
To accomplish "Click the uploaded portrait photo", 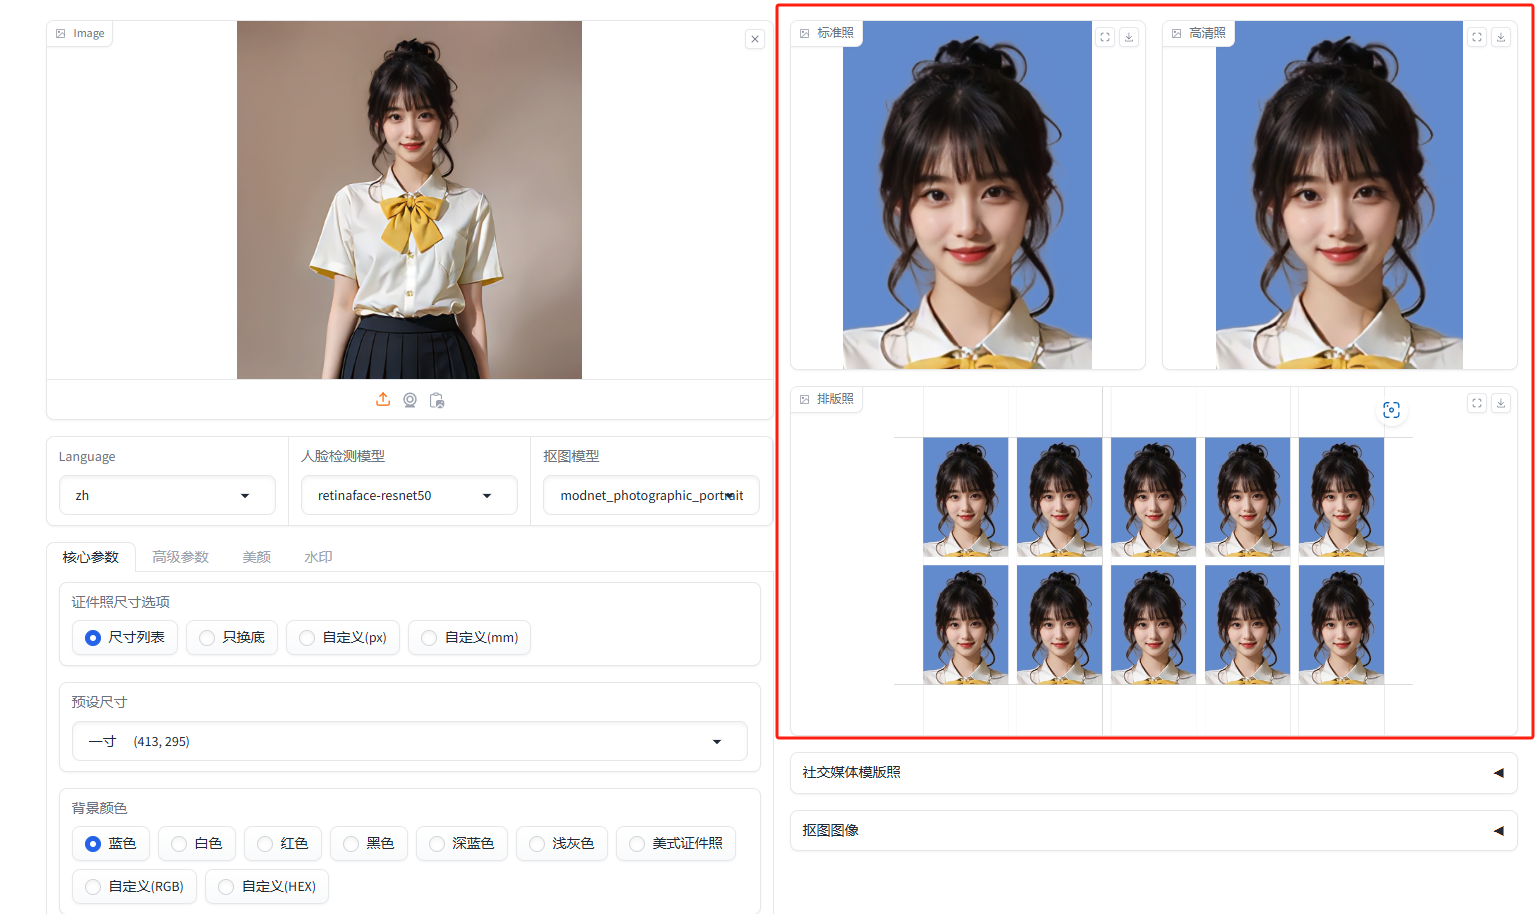I will pos(409,200).
